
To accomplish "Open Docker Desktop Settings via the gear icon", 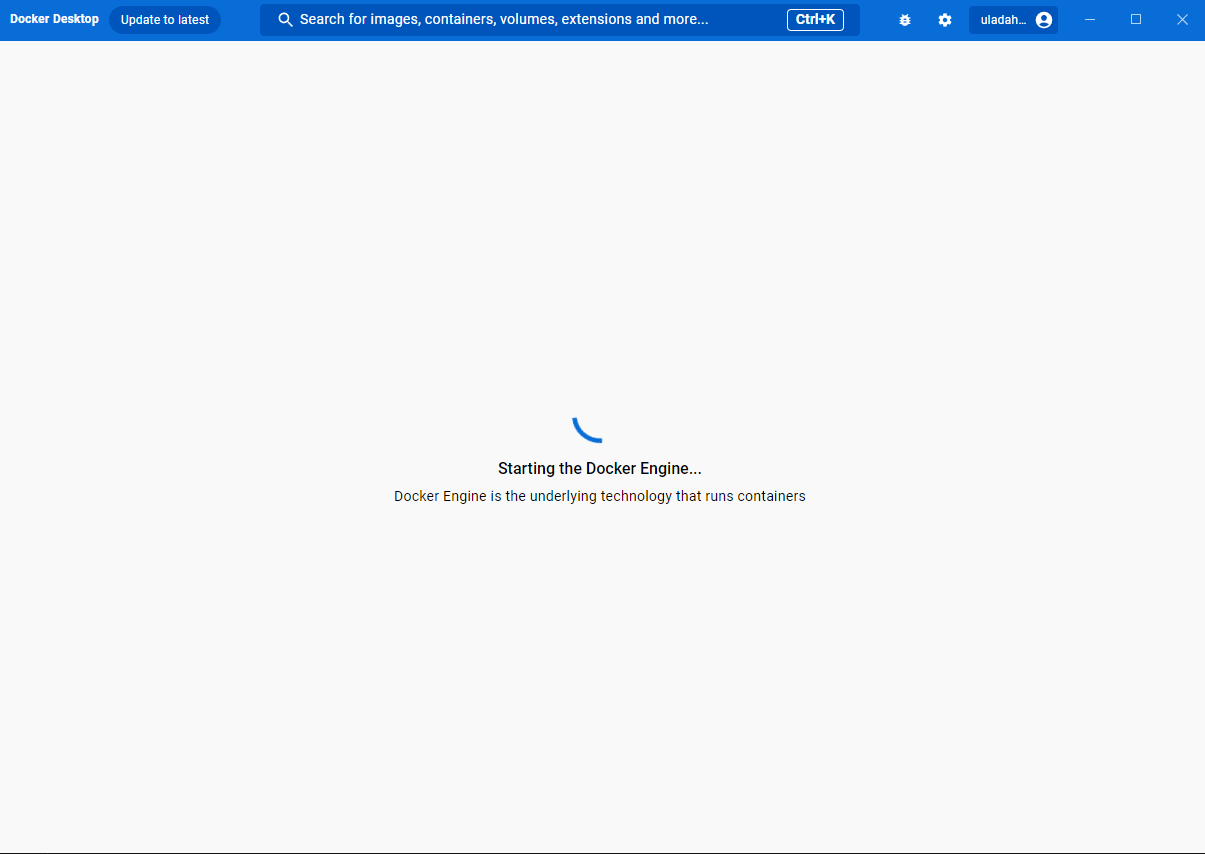I will point(945,19).
